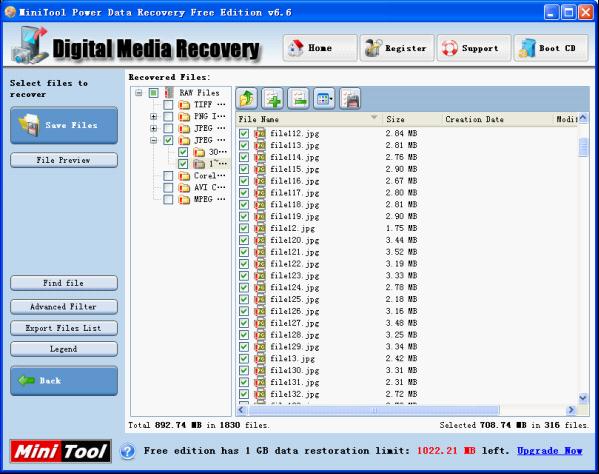
Task: Click the File Name column sort arrow
Action: click(x=374, y=117)
